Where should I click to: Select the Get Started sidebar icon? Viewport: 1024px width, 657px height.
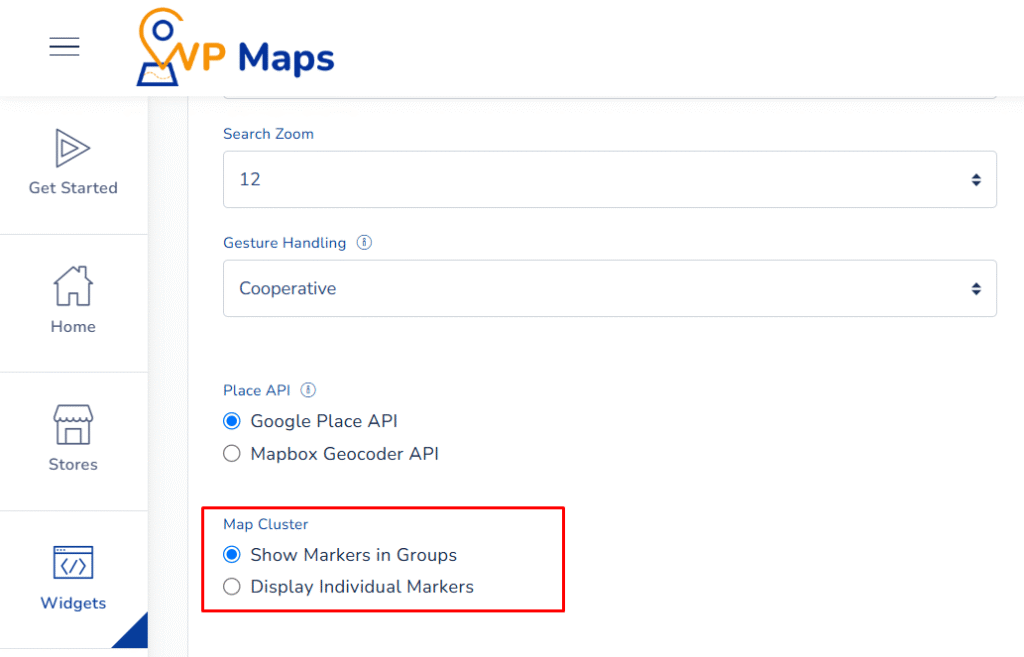point(72,148)
